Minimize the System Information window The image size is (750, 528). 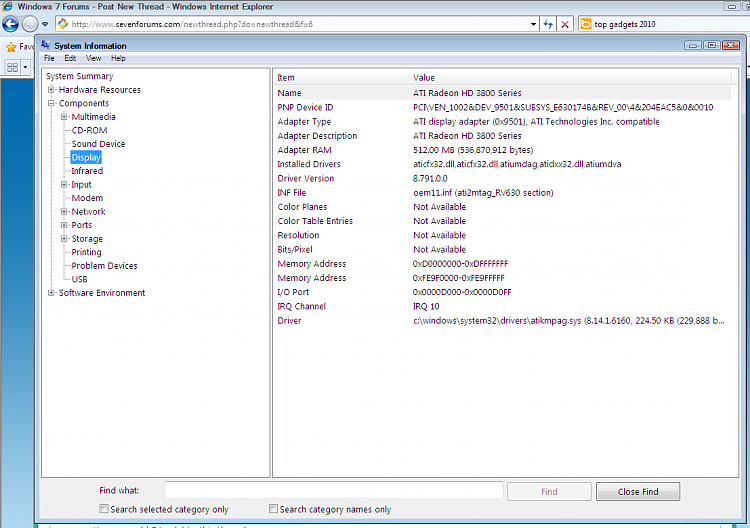[693, 45]
